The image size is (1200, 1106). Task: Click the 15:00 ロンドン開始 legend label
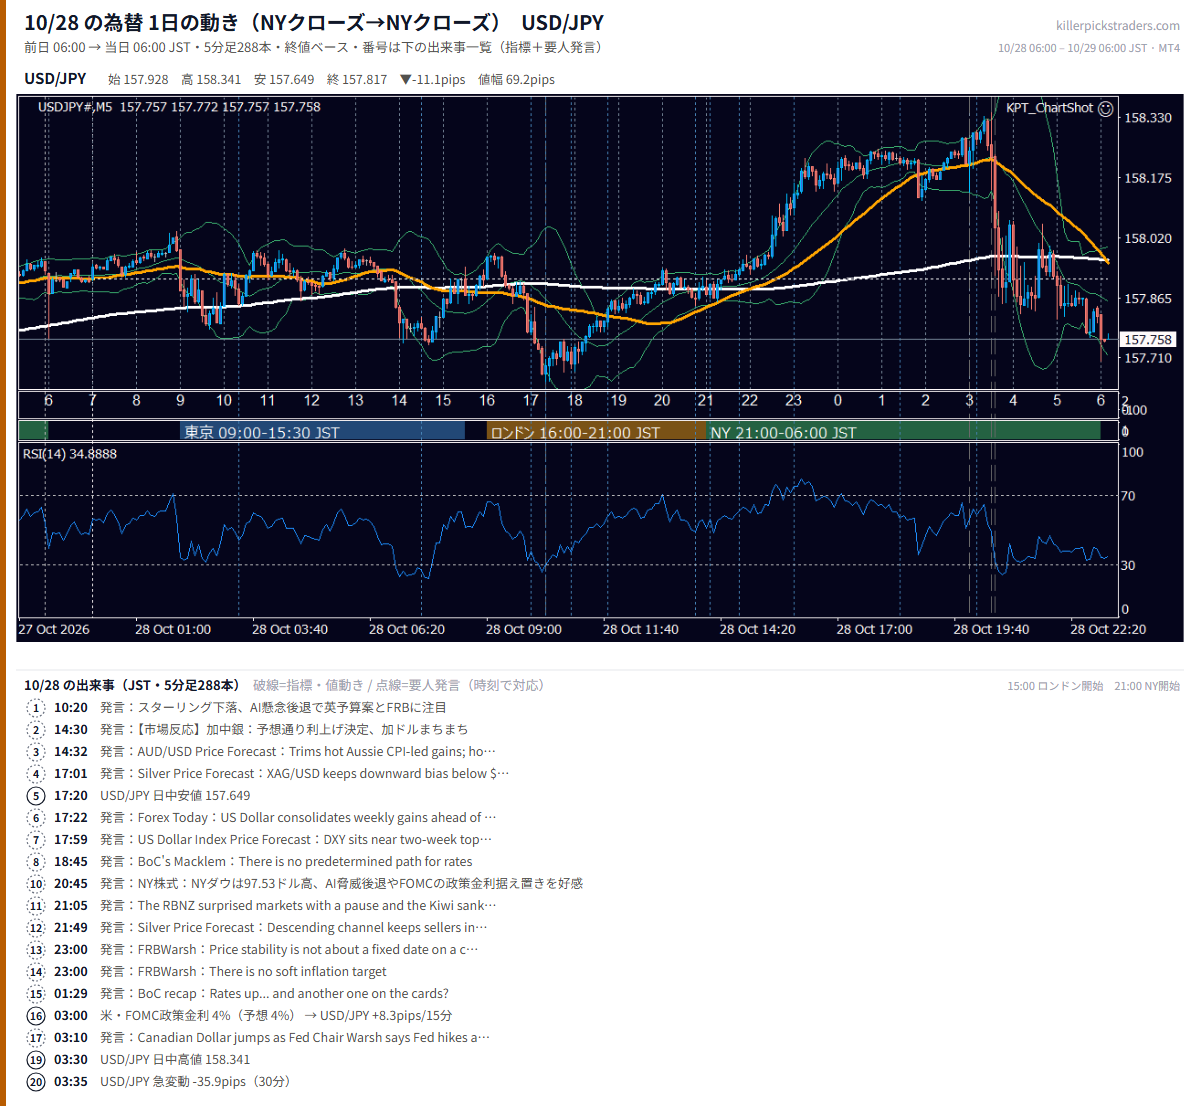(x=1055, y=686)
